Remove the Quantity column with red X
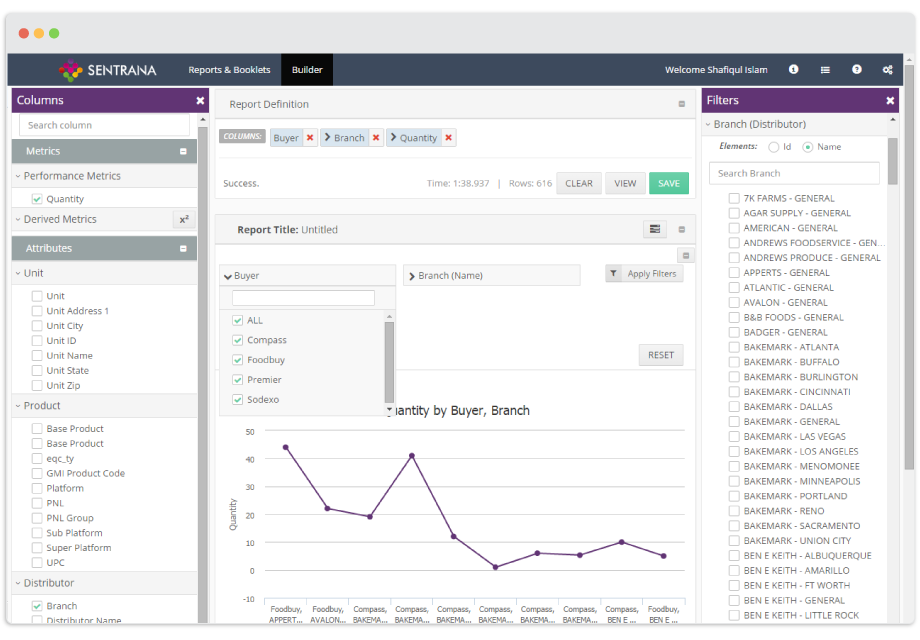The image size is (920, 640). point(448,137)
